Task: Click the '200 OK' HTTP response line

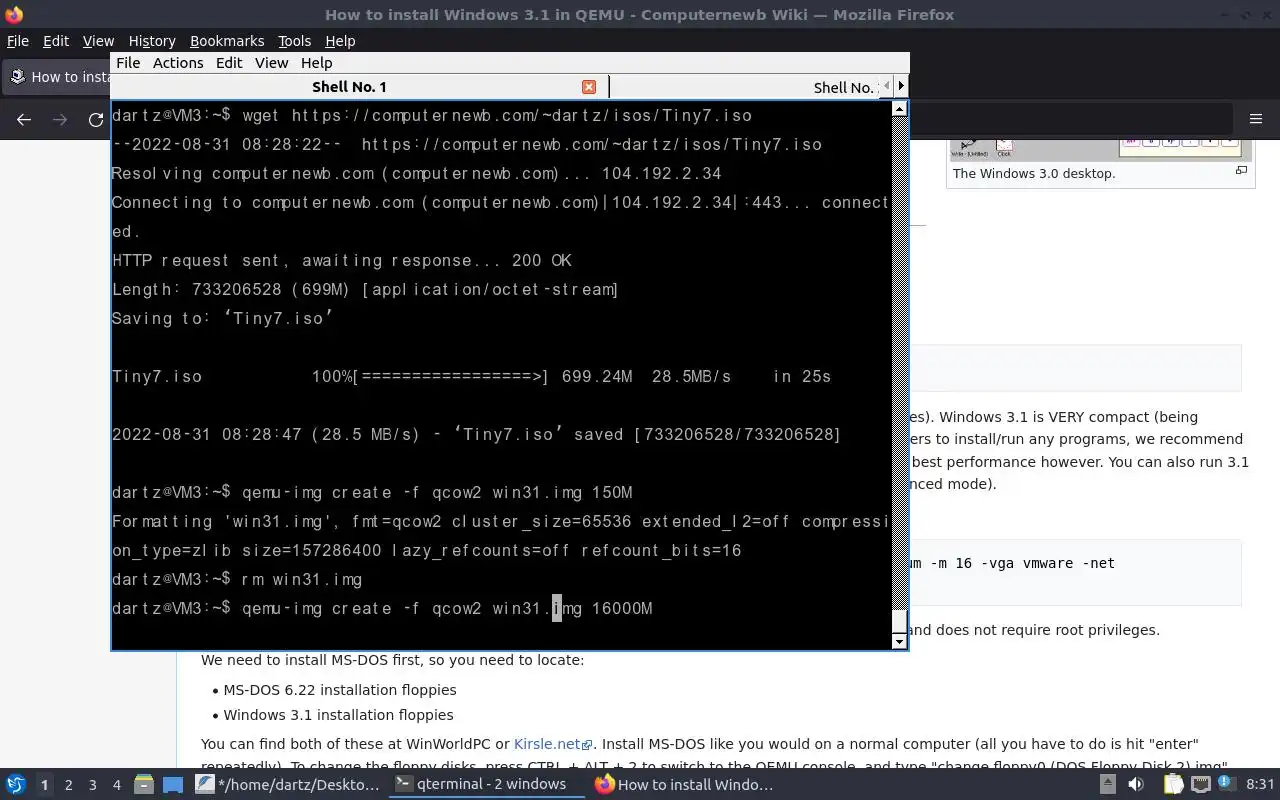Action: 342,260
